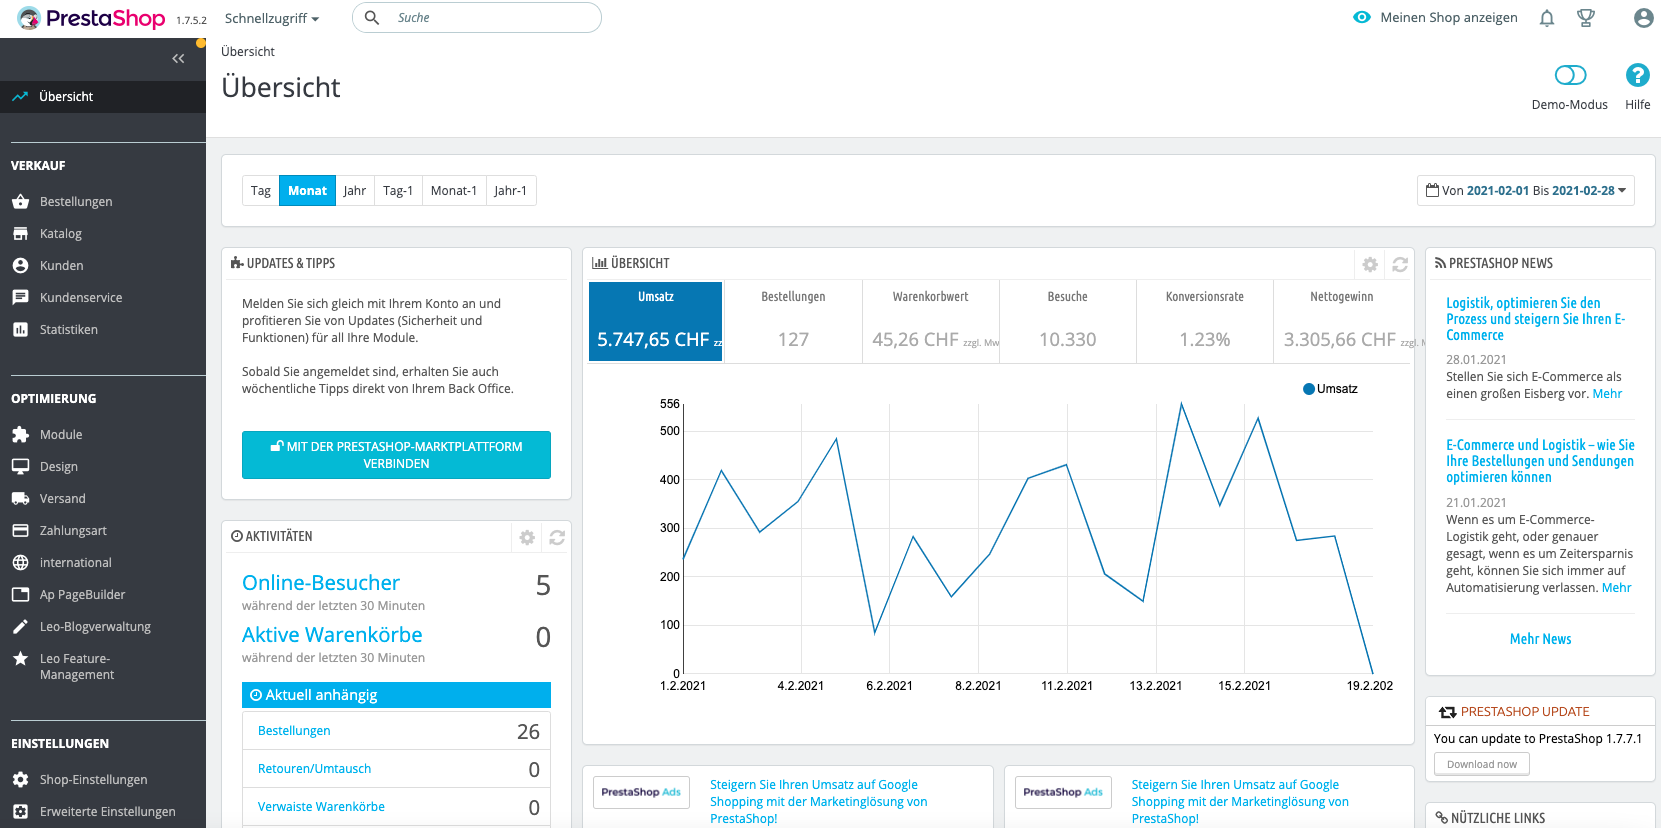This screenshot has height=828, width=1661.
Task: Open Statistiken in the sidebar
Action: 69,330
